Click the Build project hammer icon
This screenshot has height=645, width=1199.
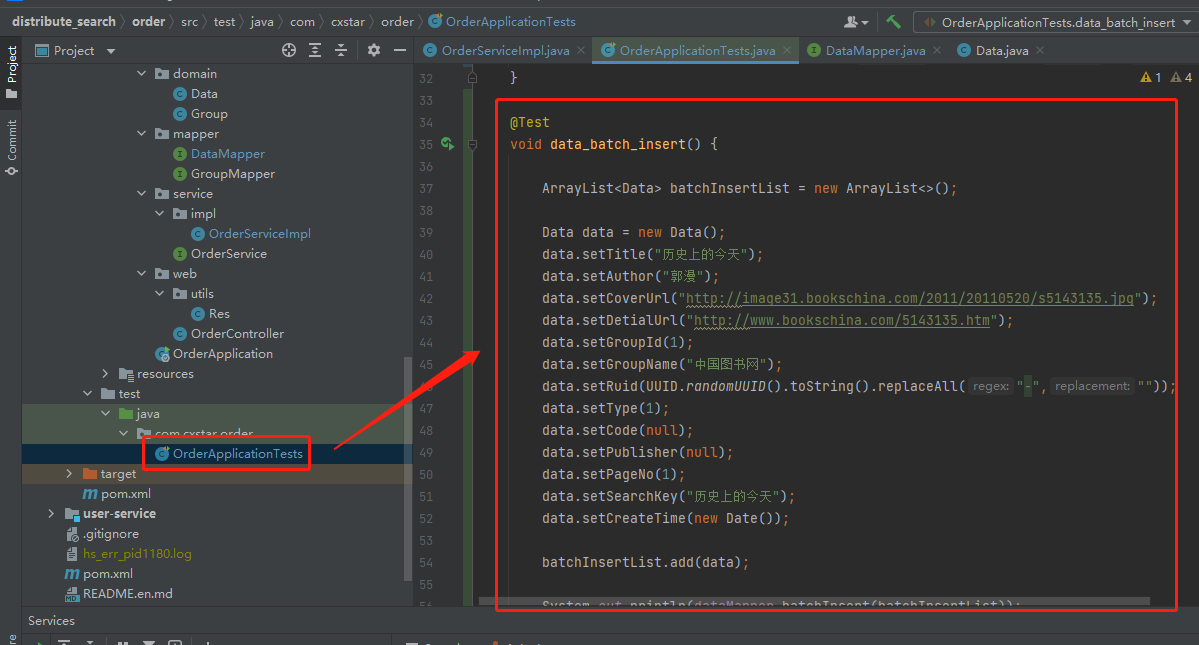[x=893, y=22]
